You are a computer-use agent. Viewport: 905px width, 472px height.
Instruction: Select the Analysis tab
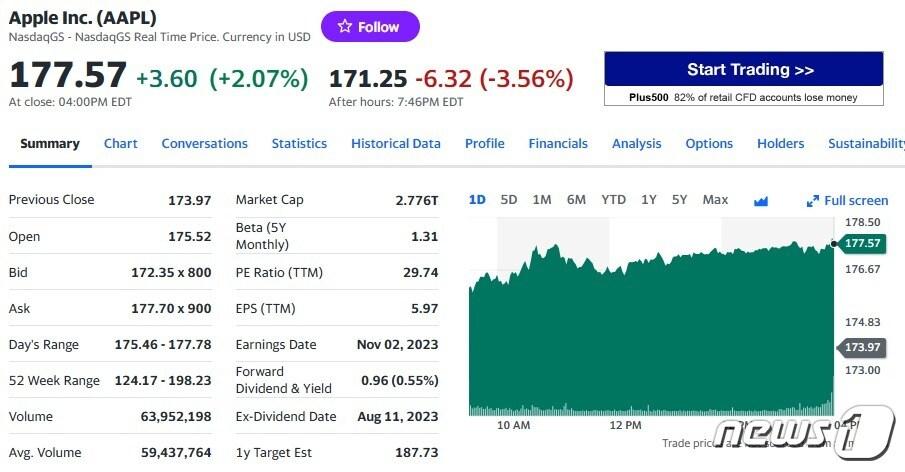pos(636,144)
